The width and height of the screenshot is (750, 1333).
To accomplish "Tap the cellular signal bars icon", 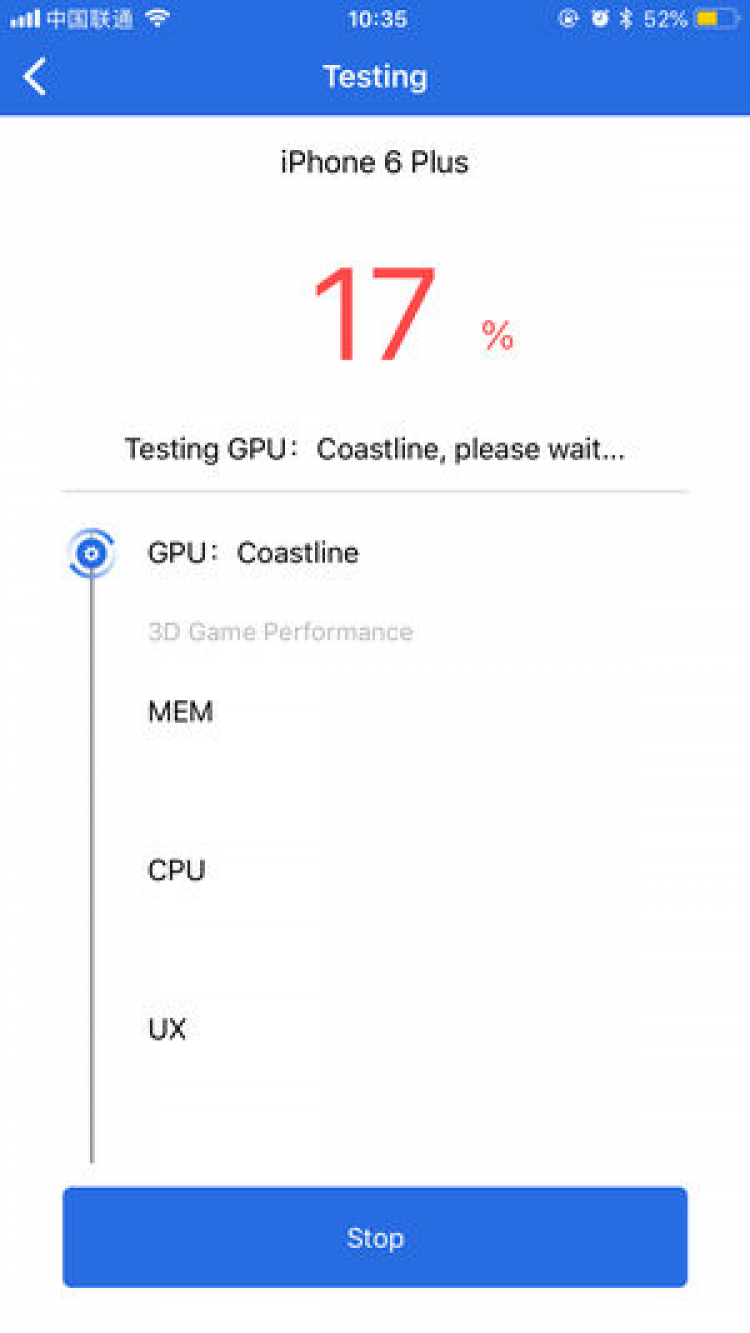I will tap(24, 18).
